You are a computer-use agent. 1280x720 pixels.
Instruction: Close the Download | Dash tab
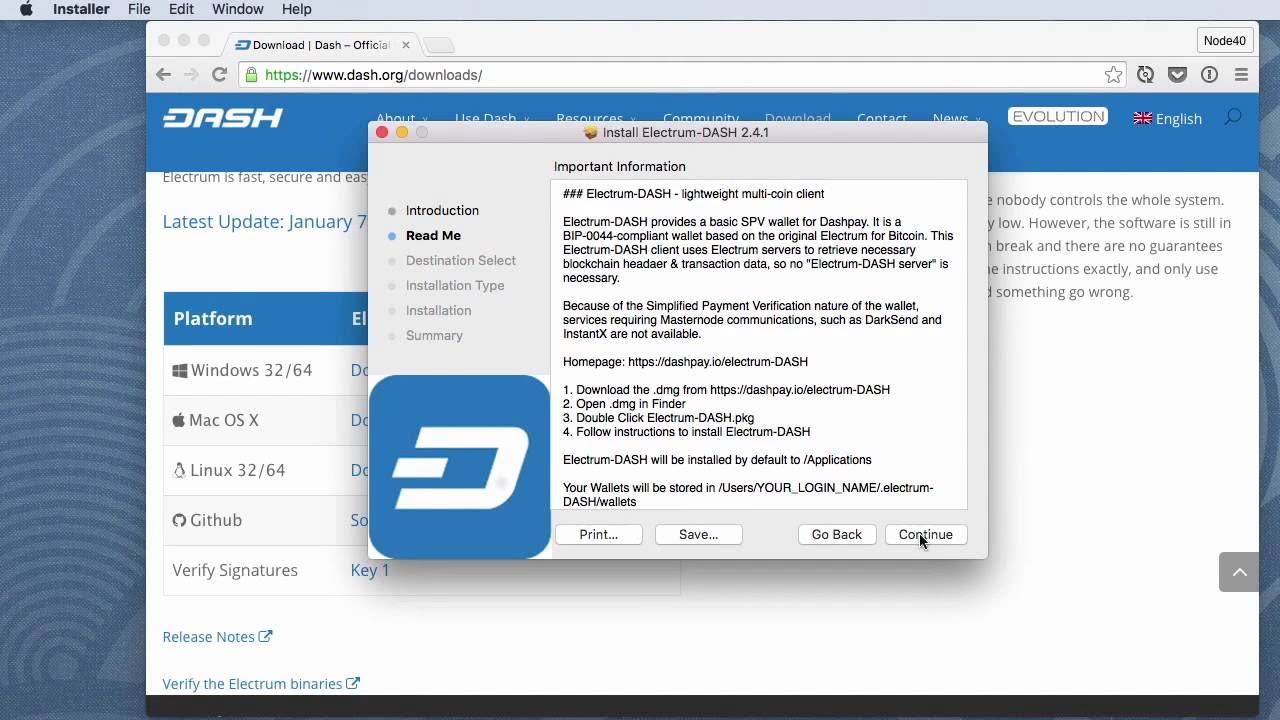[x=406, y=45]
